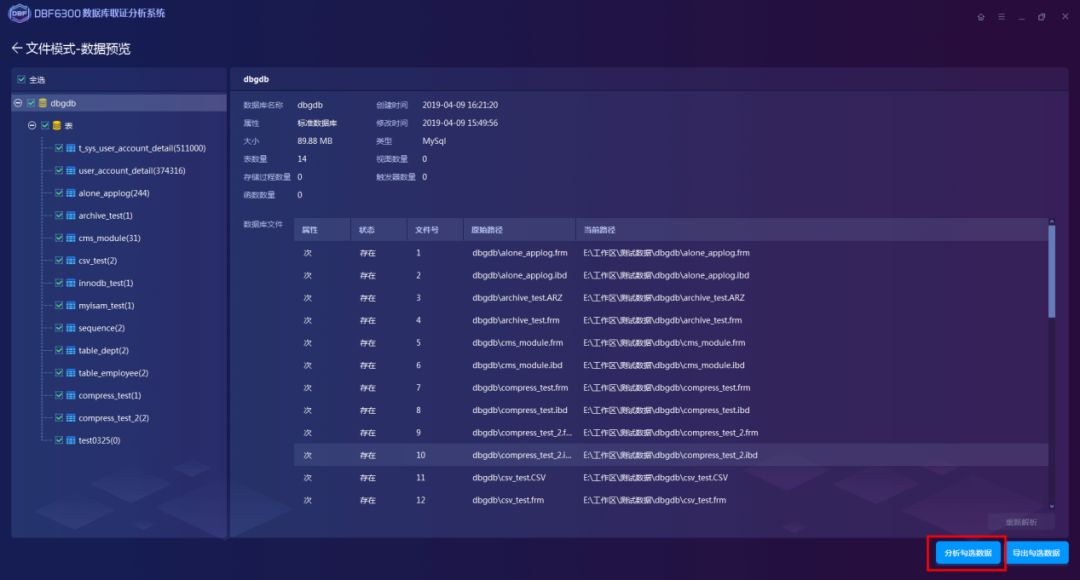Click table icon of archive_test(1)
1080x580 pixels.
coord(70,216)
